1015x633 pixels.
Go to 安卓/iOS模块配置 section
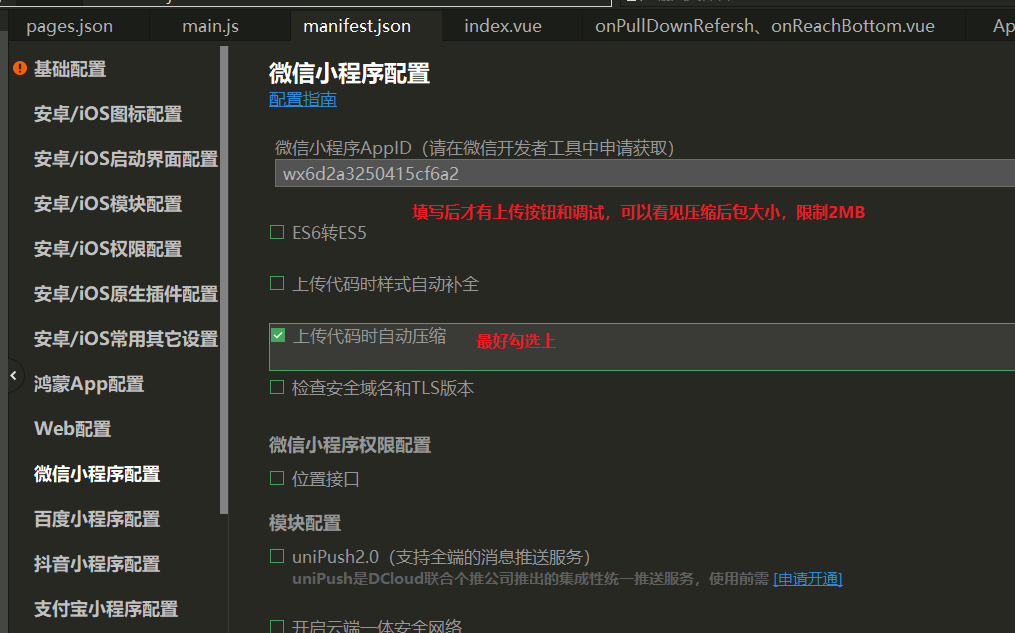pyautogui.click(x=108, y=204)
